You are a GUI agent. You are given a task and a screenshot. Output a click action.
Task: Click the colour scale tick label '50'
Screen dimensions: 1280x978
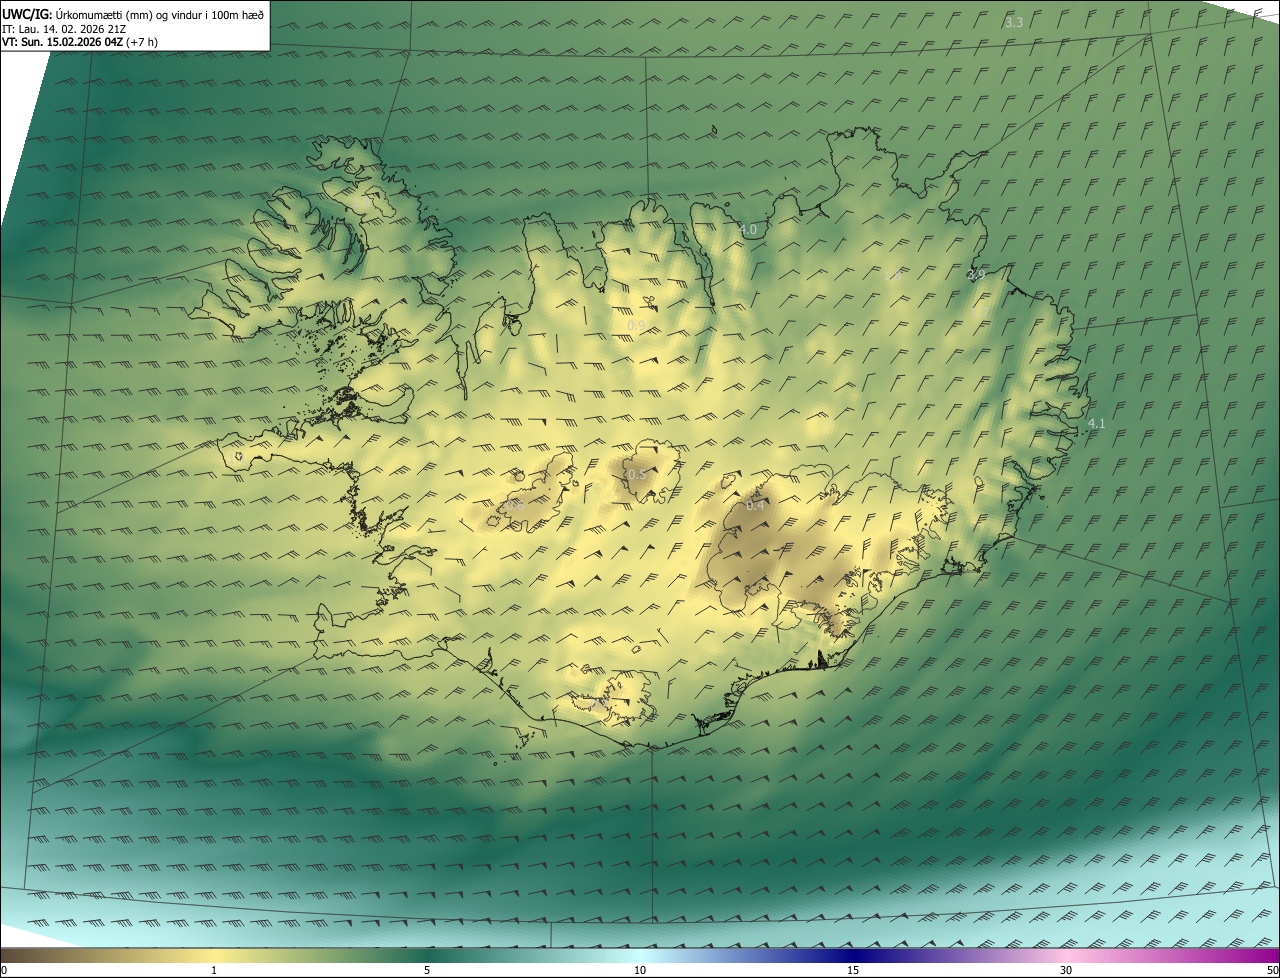pos(1272,970)
